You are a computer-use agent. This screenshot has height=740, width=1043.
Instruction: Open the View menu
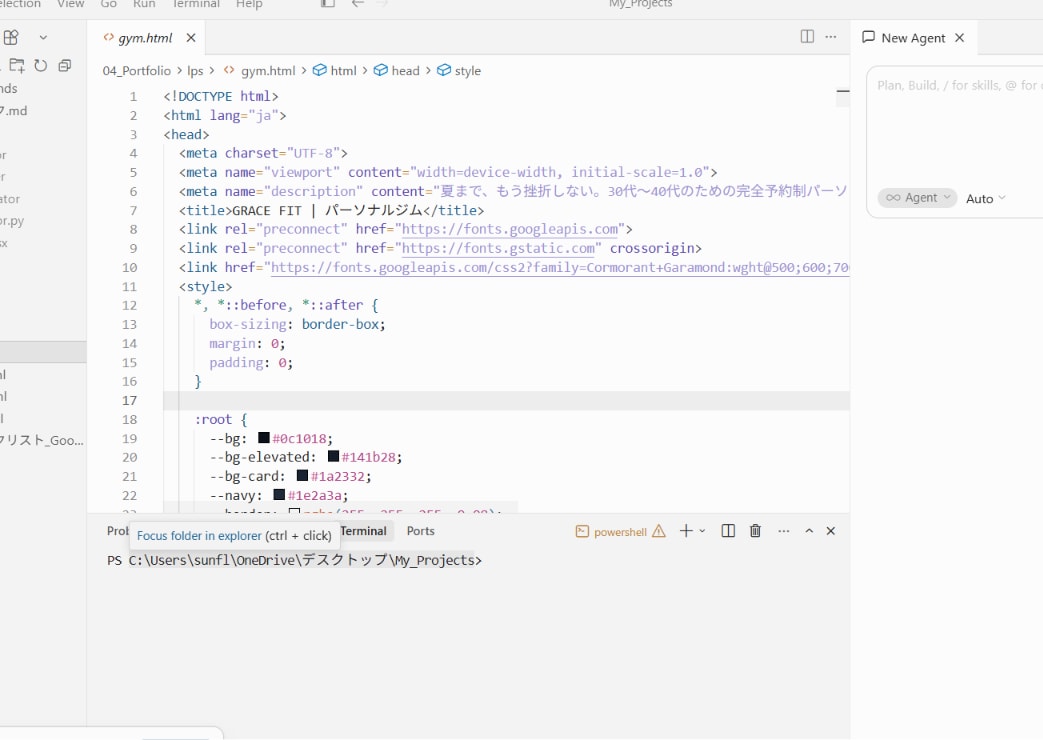pyautogui.click(x=71, y=4)
